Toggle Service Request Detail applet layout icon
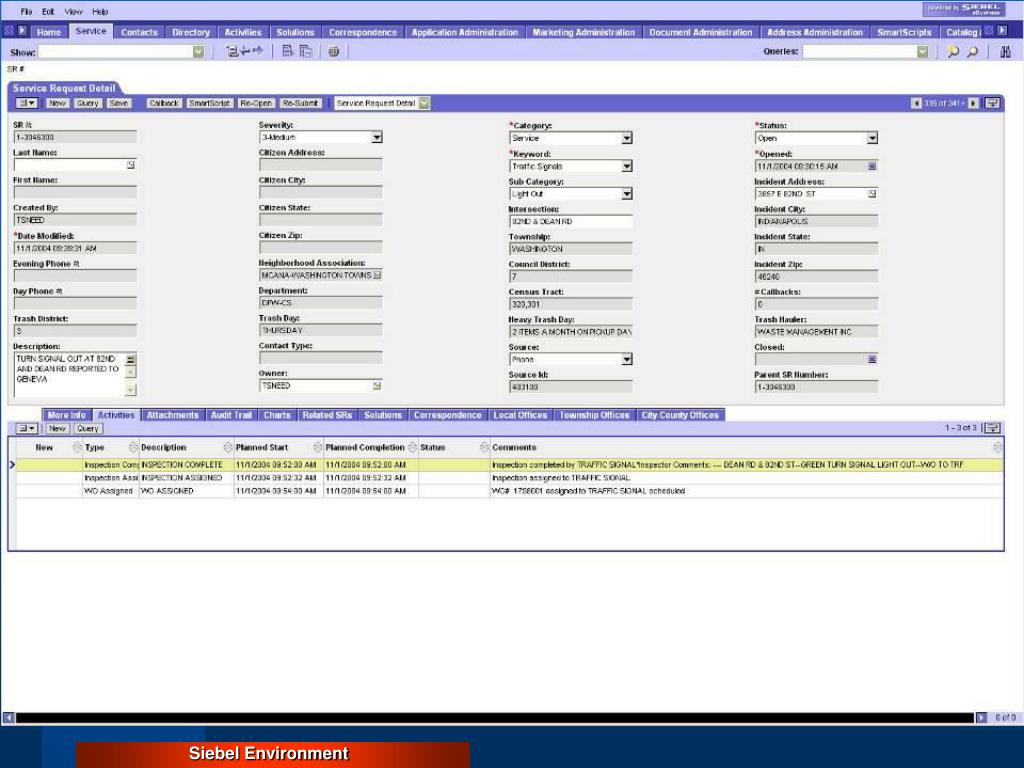The width and height of the screenshot is (1024, 768). pos(993,103)
